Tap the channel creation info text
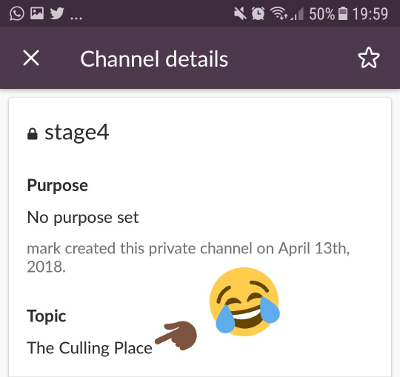Image resolution: width=400 pixels, height=377 pixels. pos(188,258)
